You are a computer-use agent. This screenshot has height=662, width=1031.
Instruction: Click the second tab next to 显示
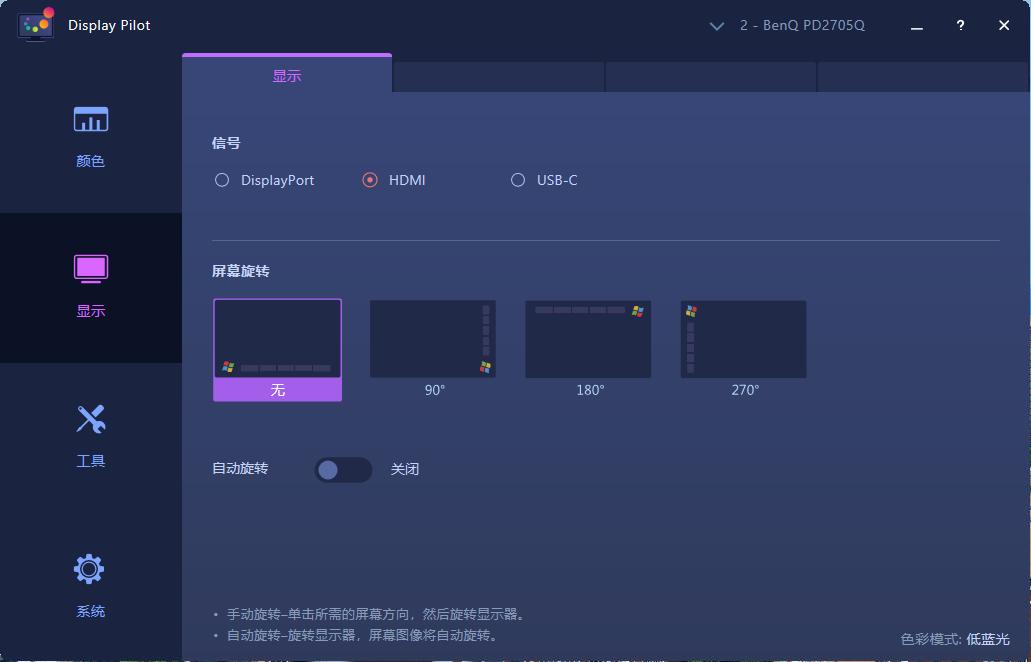[497, 75]
